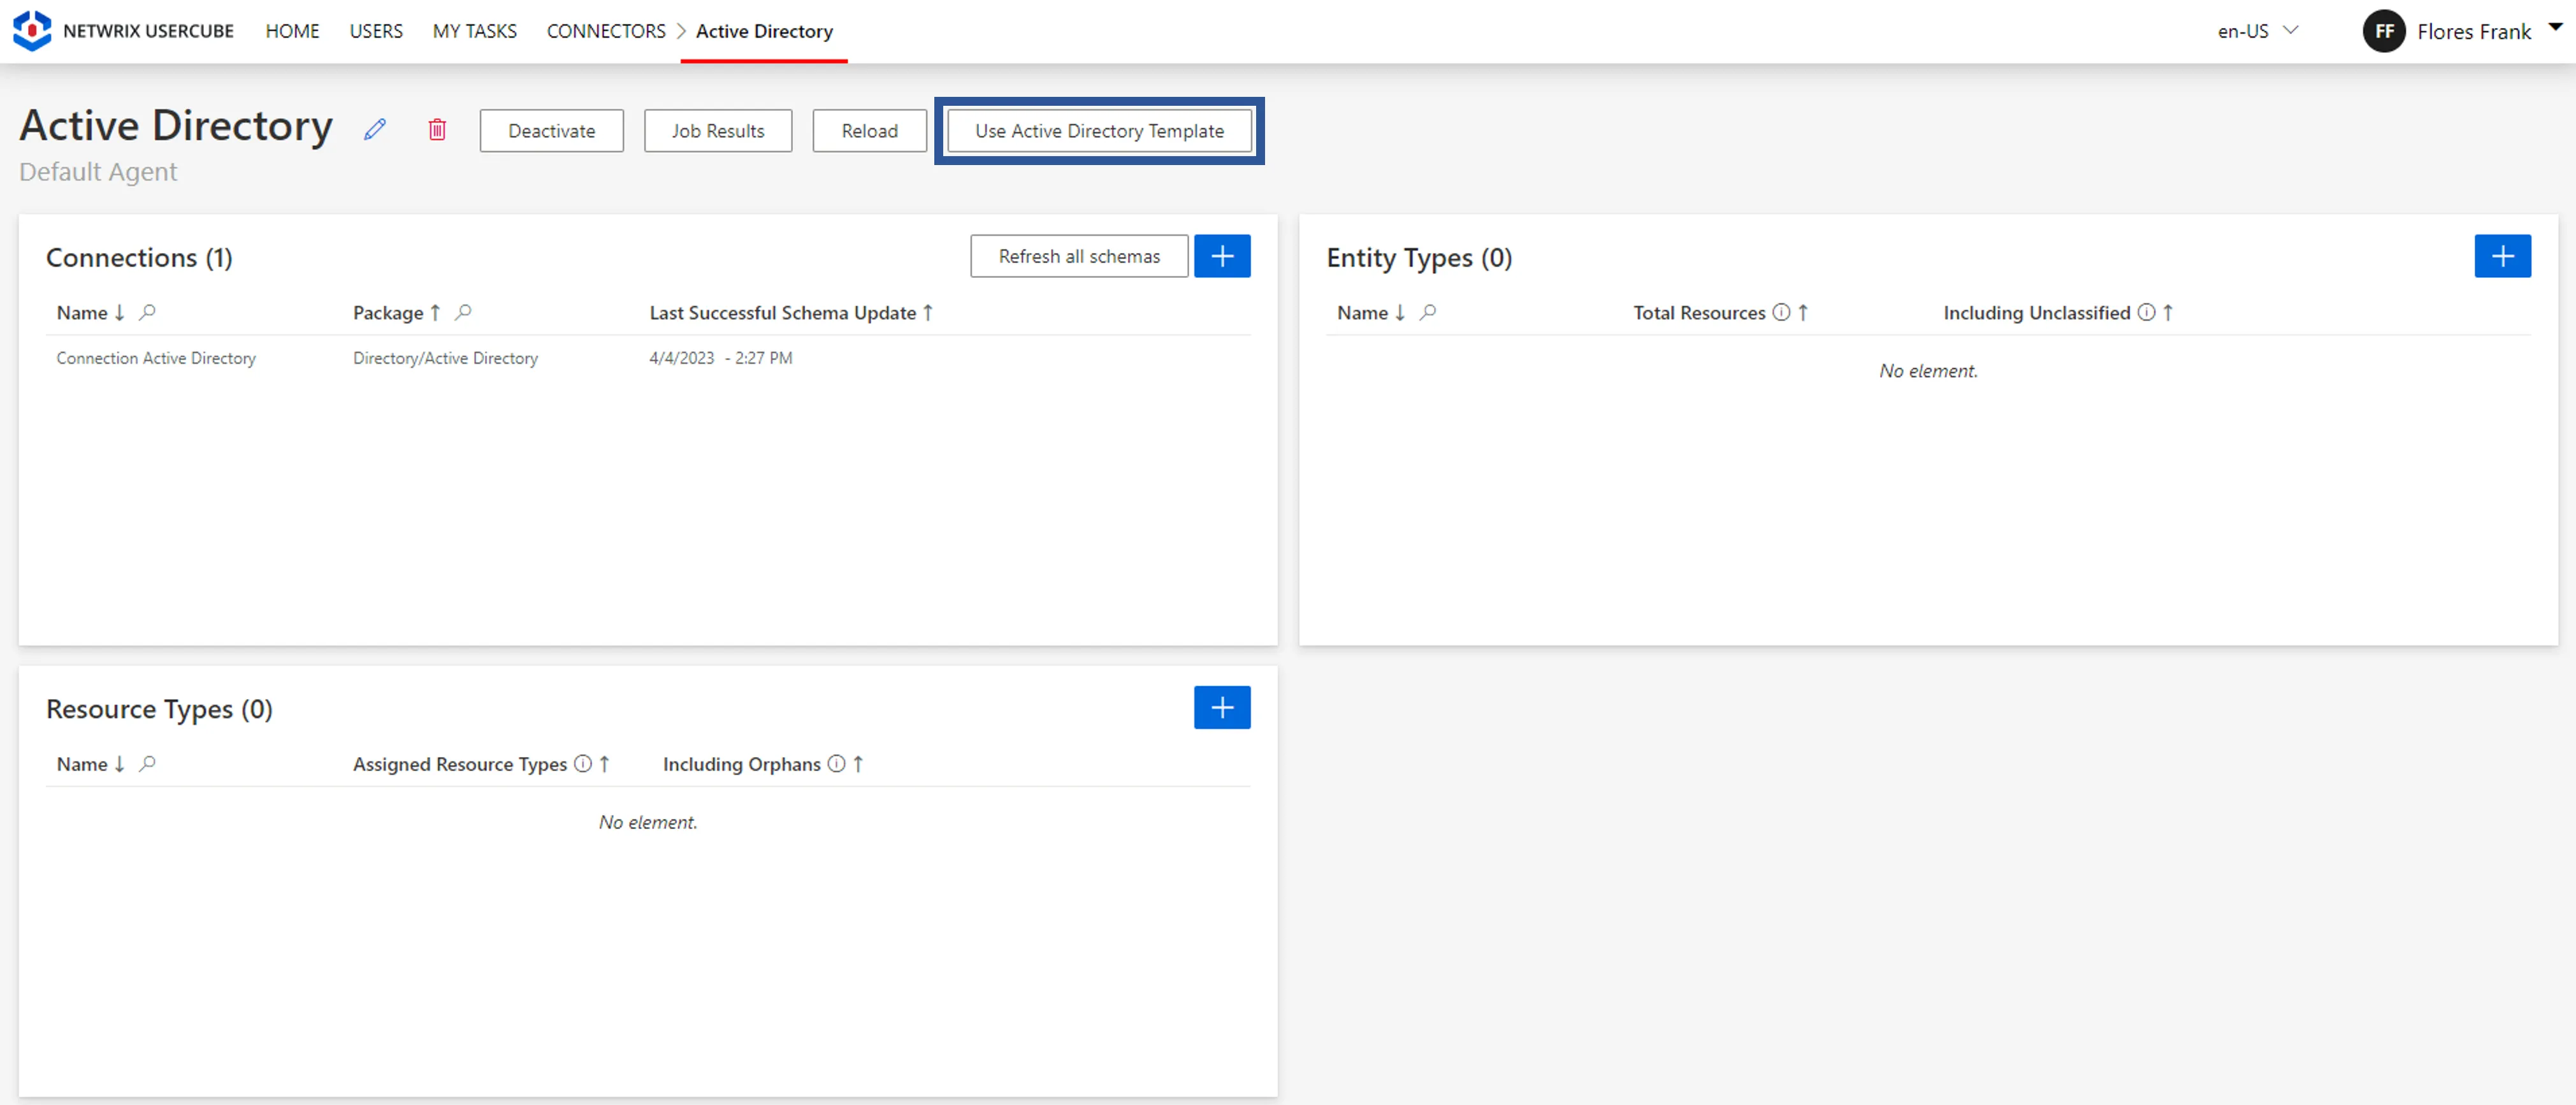Sort by Including Orphans arrow
This screenshot has height=1105, width=2576.
click(x=858, y=764)
